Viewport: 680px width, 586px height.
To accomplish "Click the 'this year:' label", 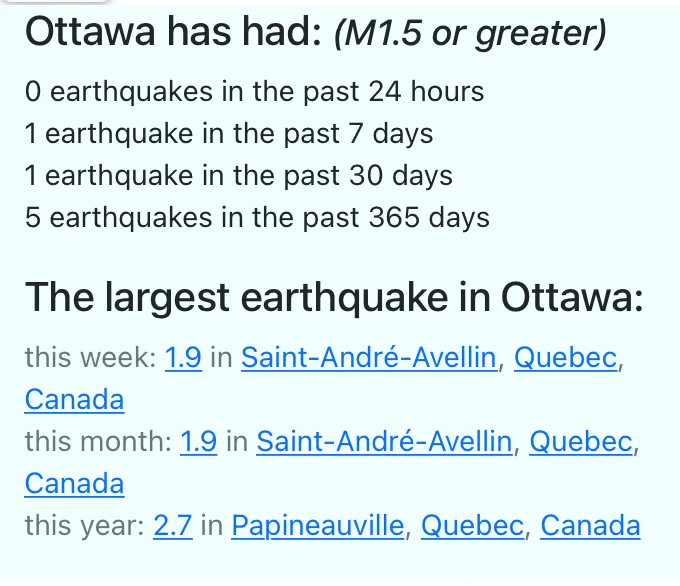I will [x=85, y=526].
